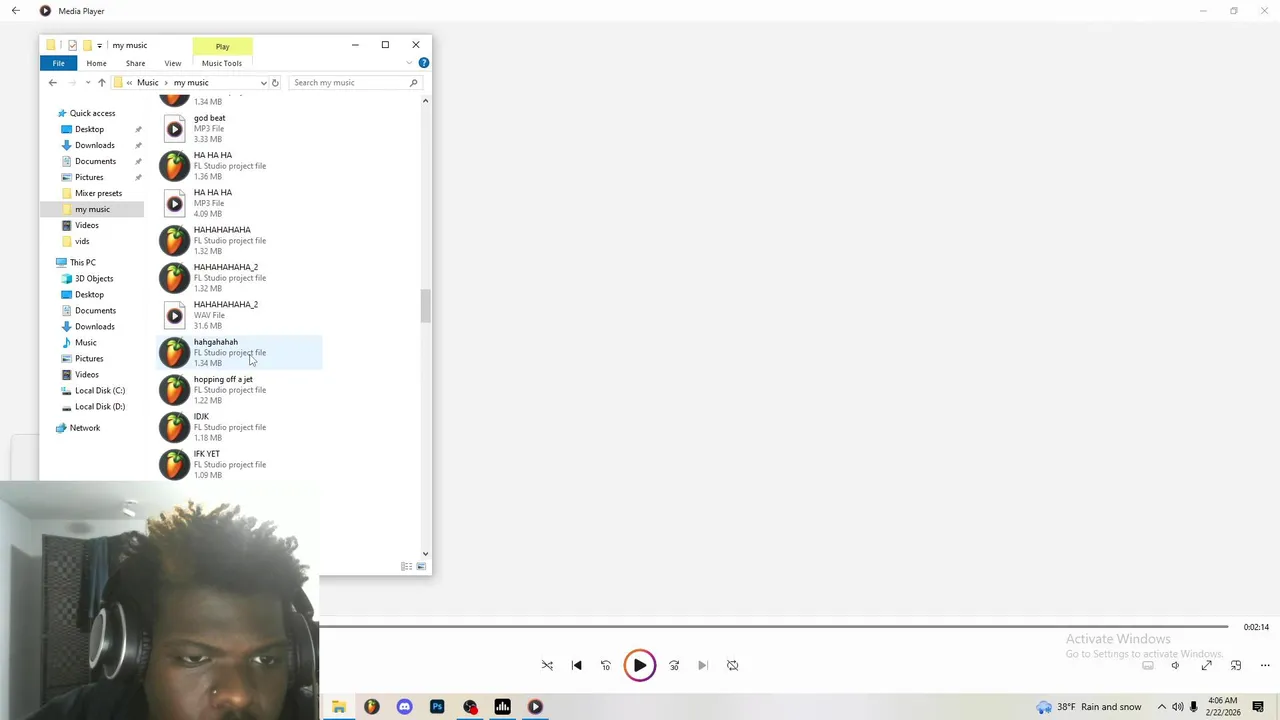Skip back 10 seconds
The height and width of the screenshot is (720, 1280).
[605, 665]
